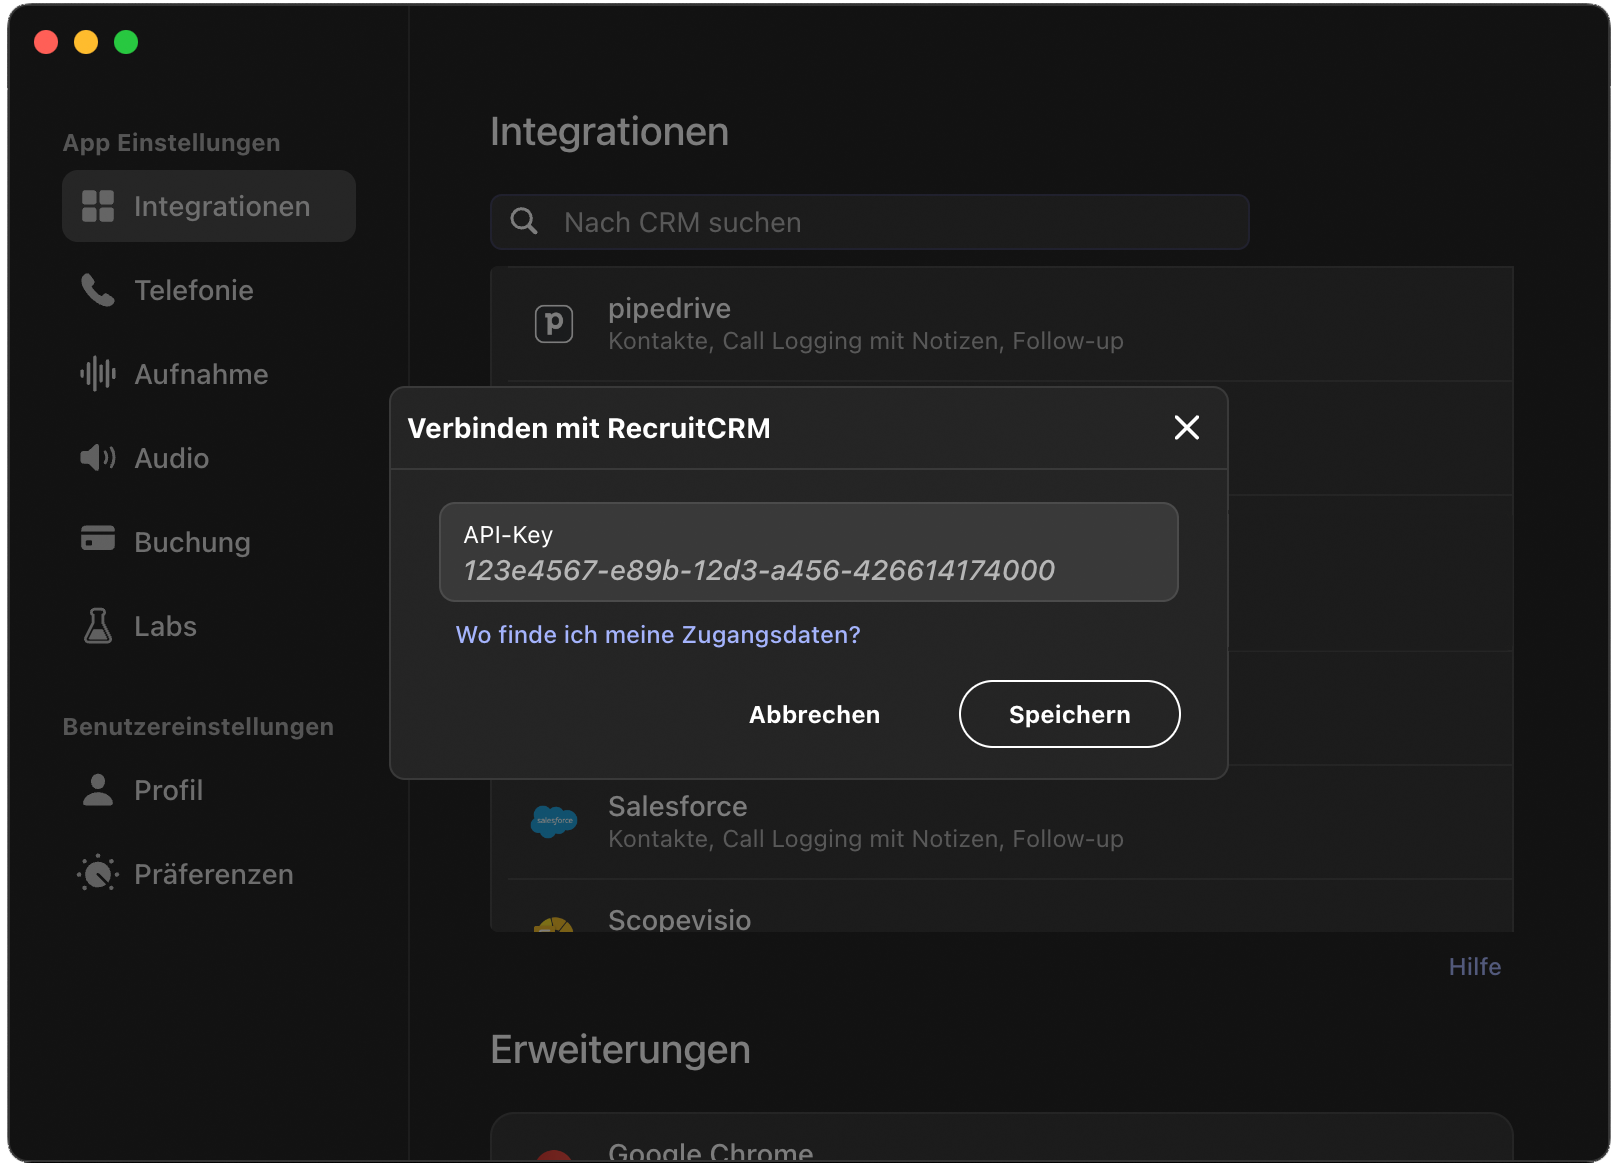
Task: Click the pipedrive logo icon
Action: (x=554, y=324)
